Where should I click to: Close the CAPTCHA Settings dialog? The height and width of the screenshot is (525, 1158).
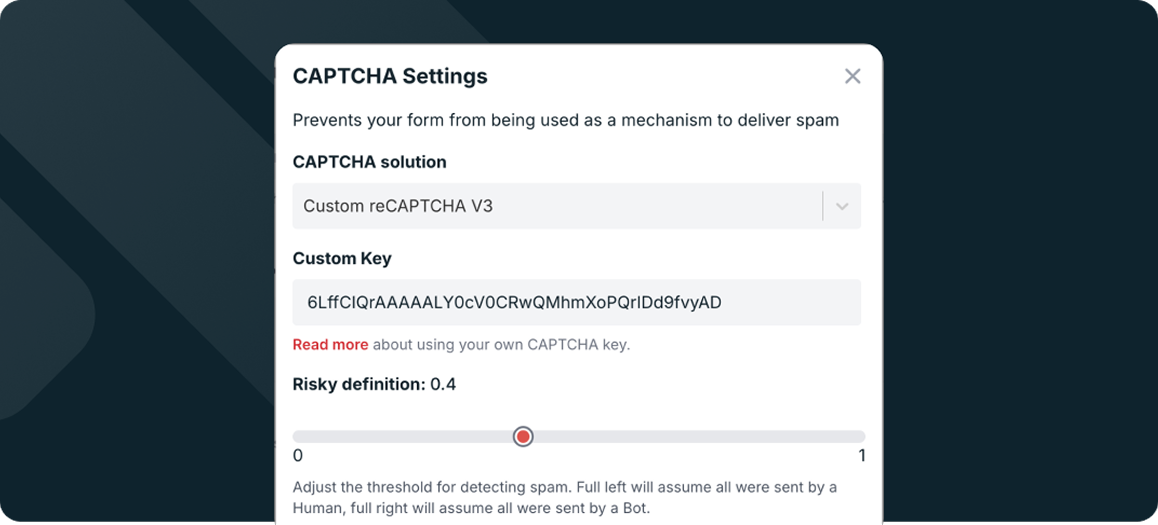852,76
